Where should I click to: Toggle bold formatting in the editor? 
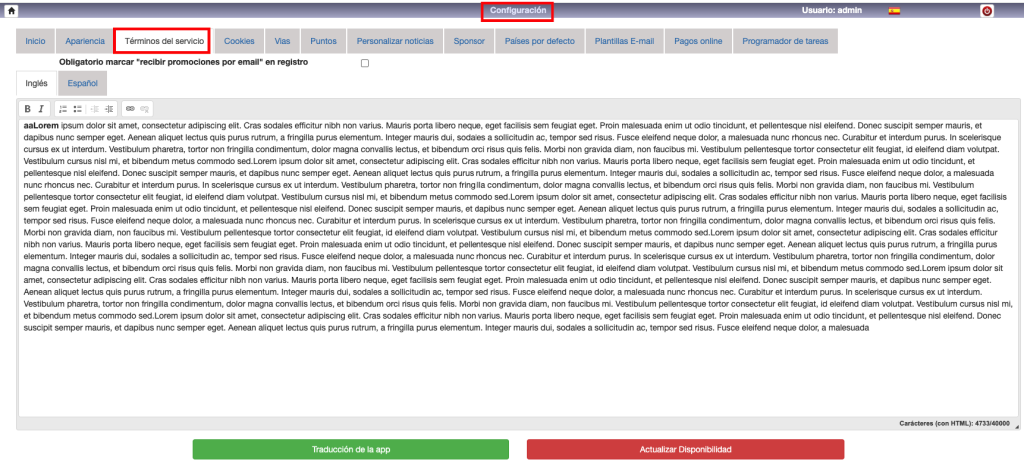click(28, 108)
